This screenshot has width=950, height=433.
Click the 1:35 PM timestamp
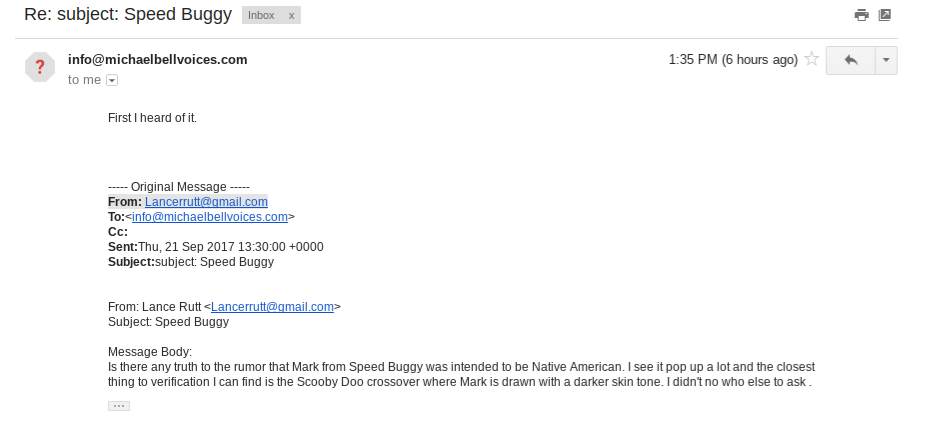(732, 60)
